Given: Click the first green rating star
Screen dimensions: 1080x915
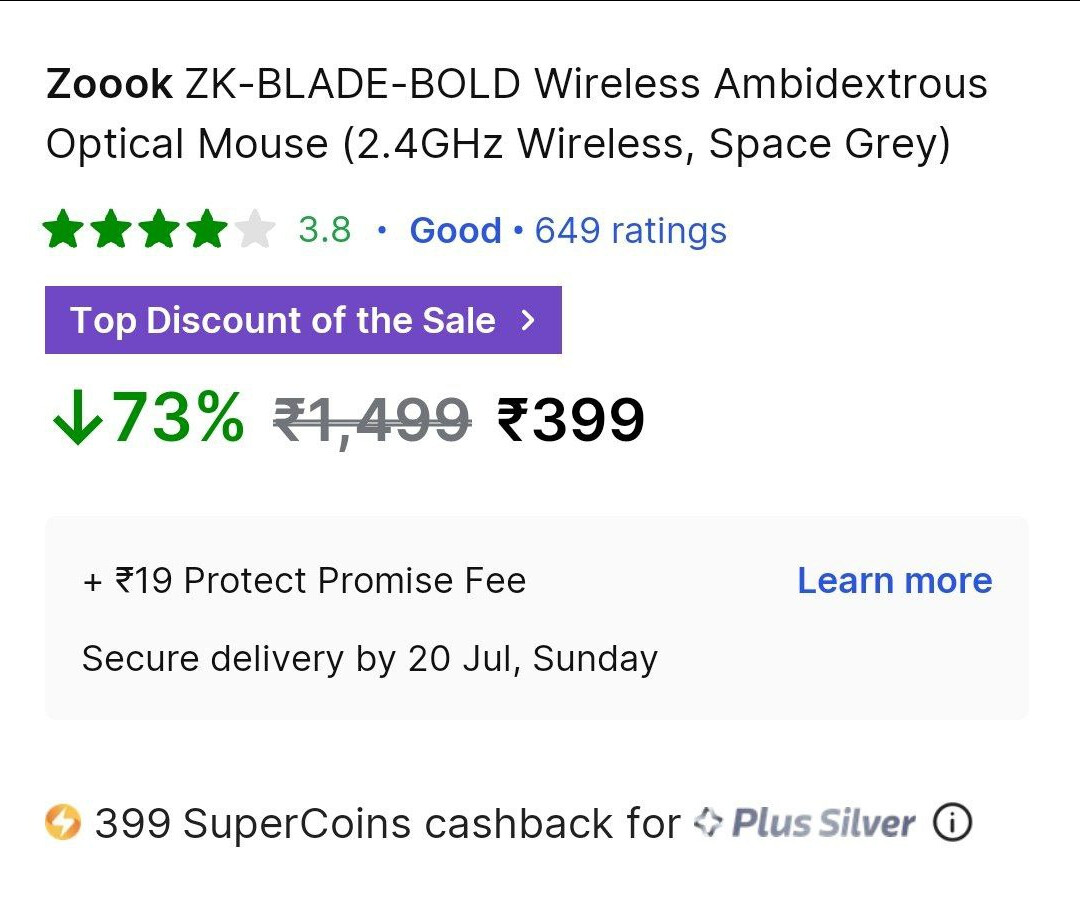Looking at the screenshot, I should 63,229.
